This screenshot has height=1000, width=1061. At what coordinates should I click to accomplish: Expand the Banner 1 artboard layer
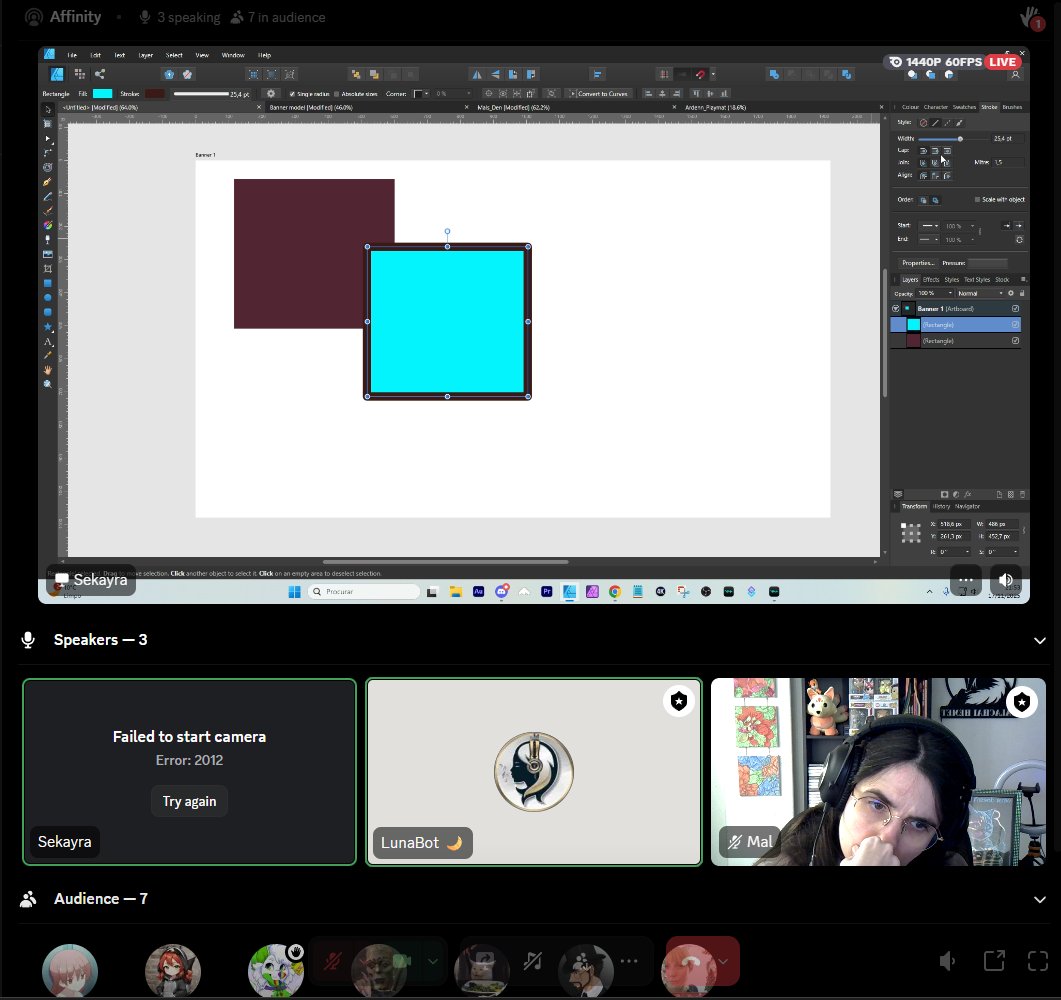click(x=896, y=309)
